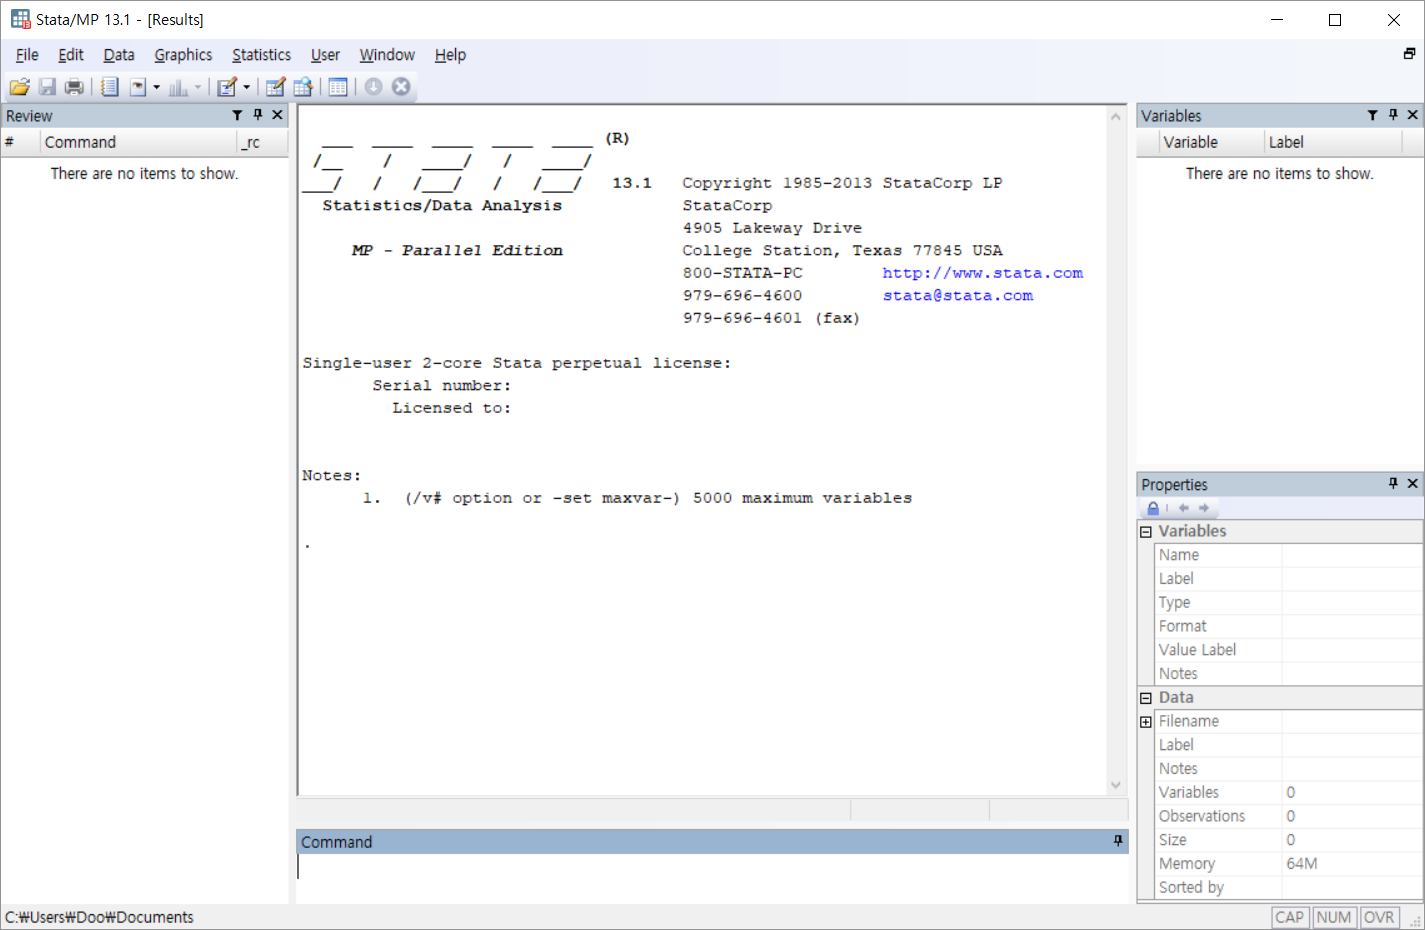
Task: Open the Data menu
Action: pyautogui.click(x=119, y=55)
